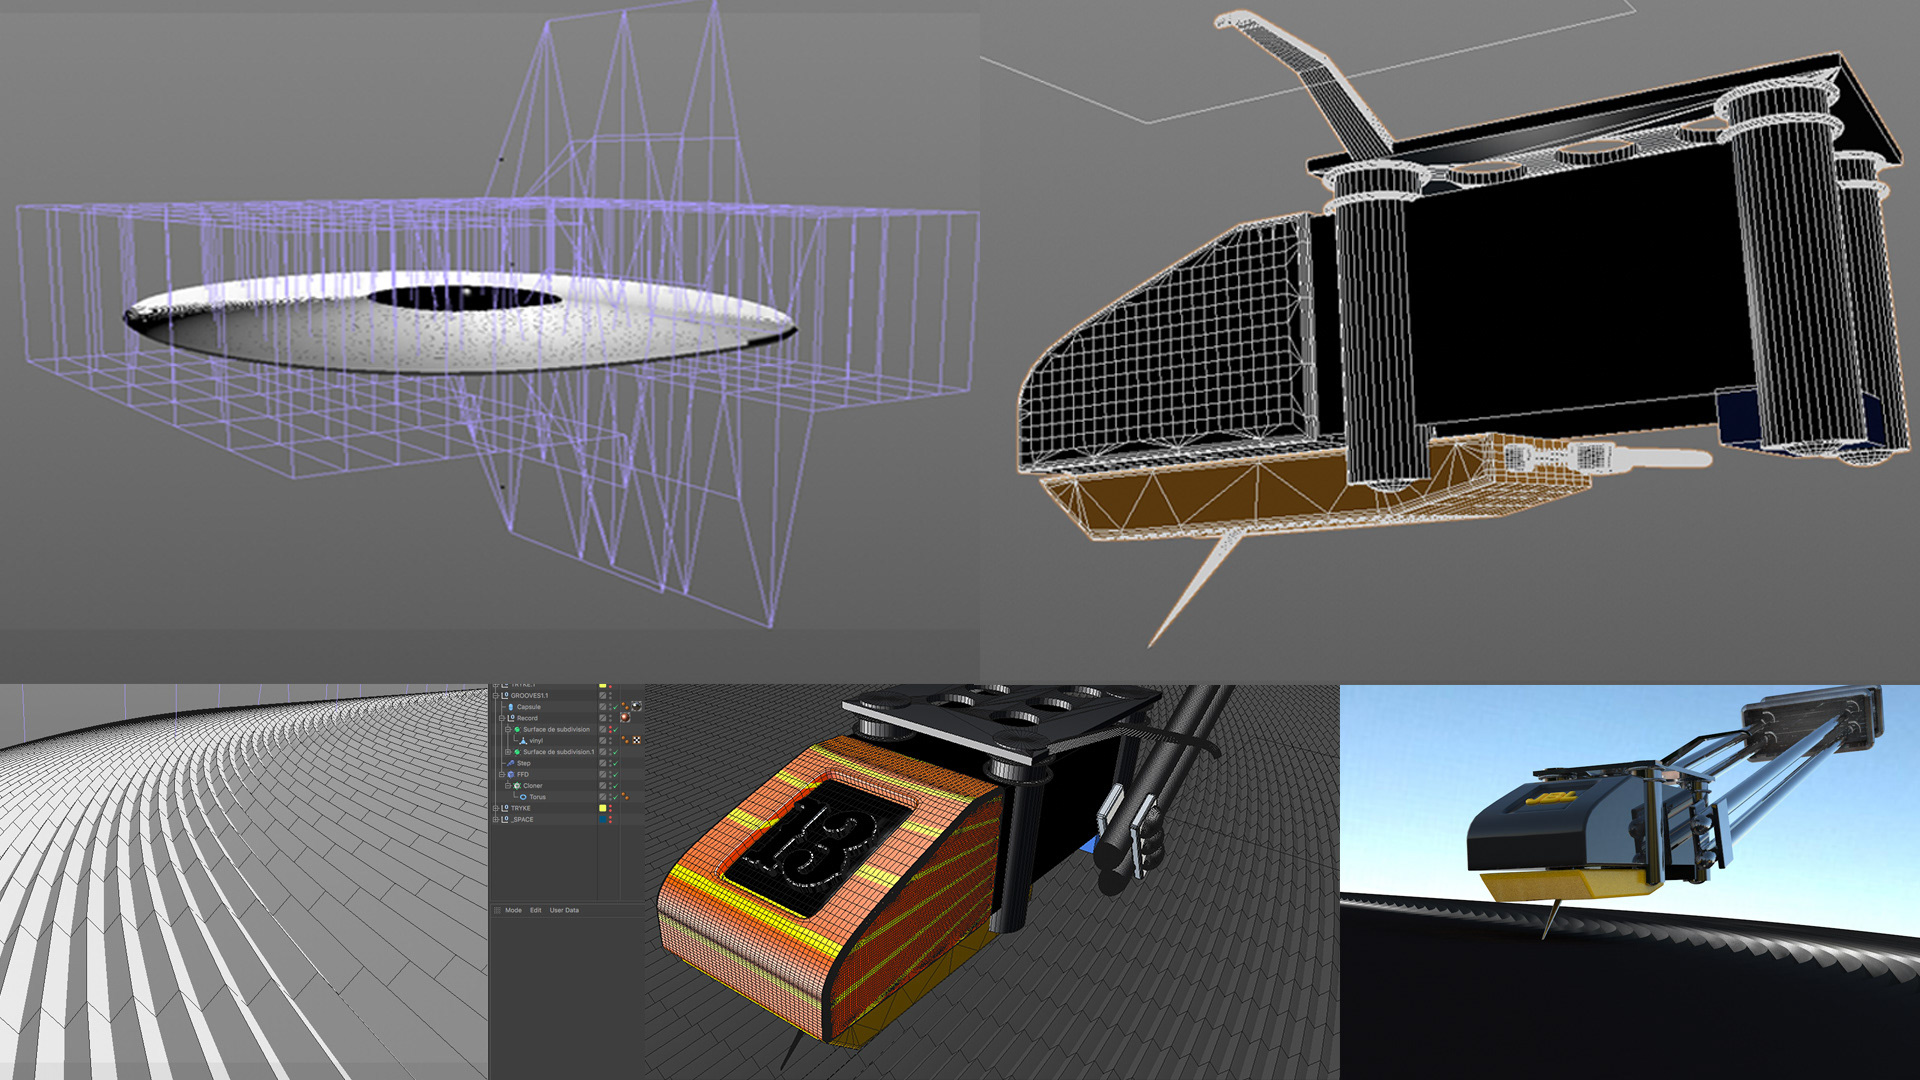Click the Torus primitive icon
The height and width of the screenshot is (1080, 1920).
point(523,797)
